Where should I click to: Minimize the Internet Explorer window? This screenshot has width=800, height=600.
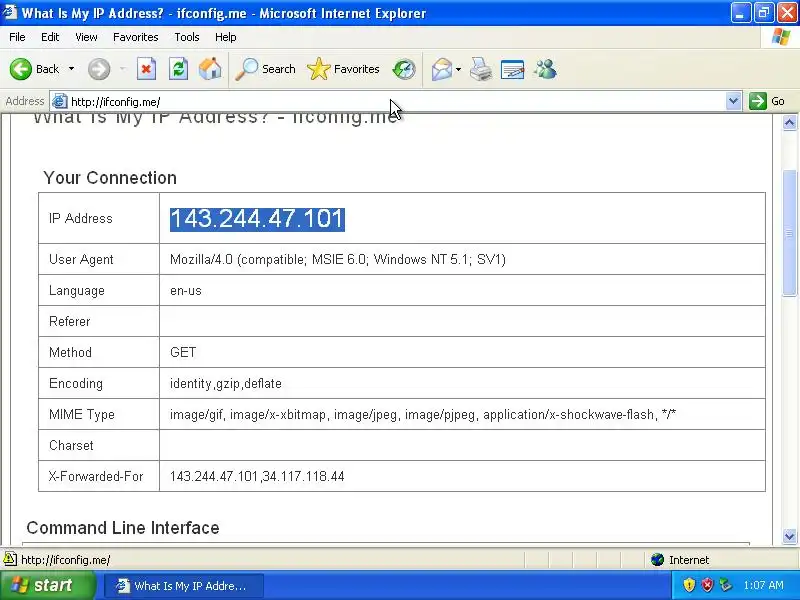click(740, 13)
